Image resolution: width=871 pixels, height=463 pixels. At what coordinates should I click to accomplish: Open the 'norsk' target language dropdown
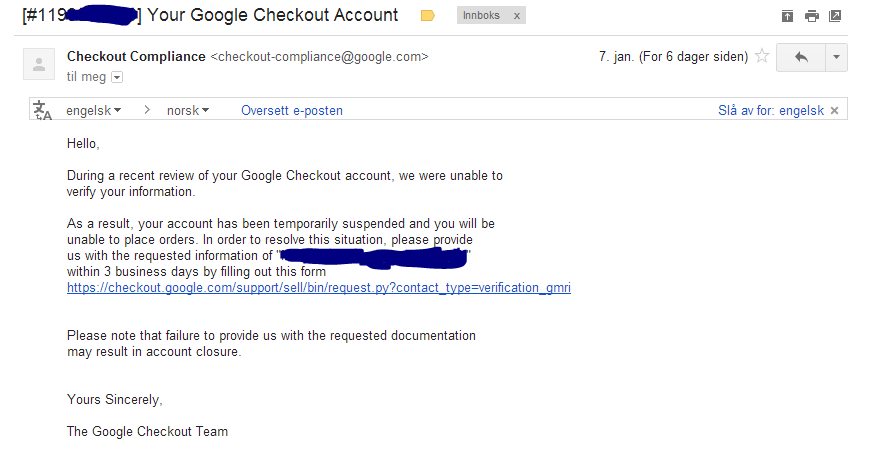tap(188, 110)
